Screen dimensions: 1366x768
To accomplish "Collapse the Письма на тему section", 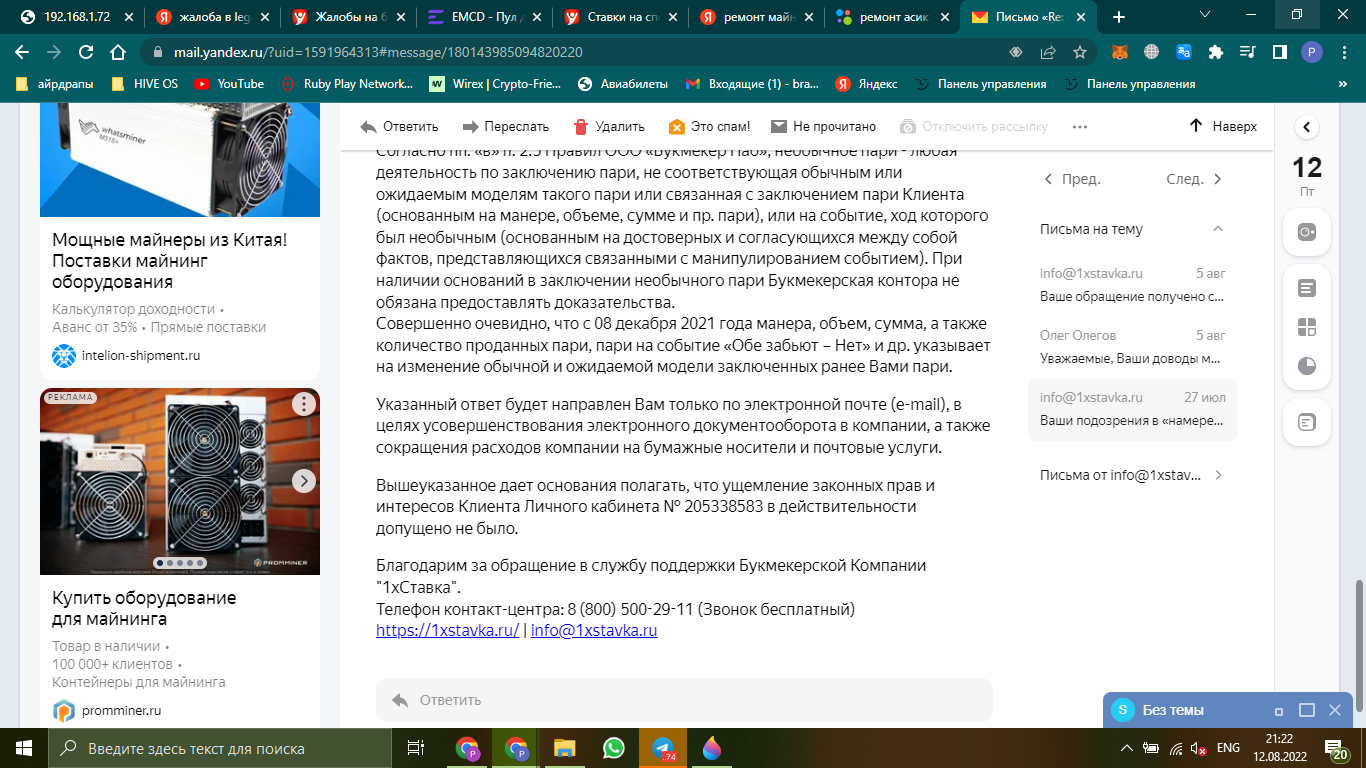I will 1217,229.
